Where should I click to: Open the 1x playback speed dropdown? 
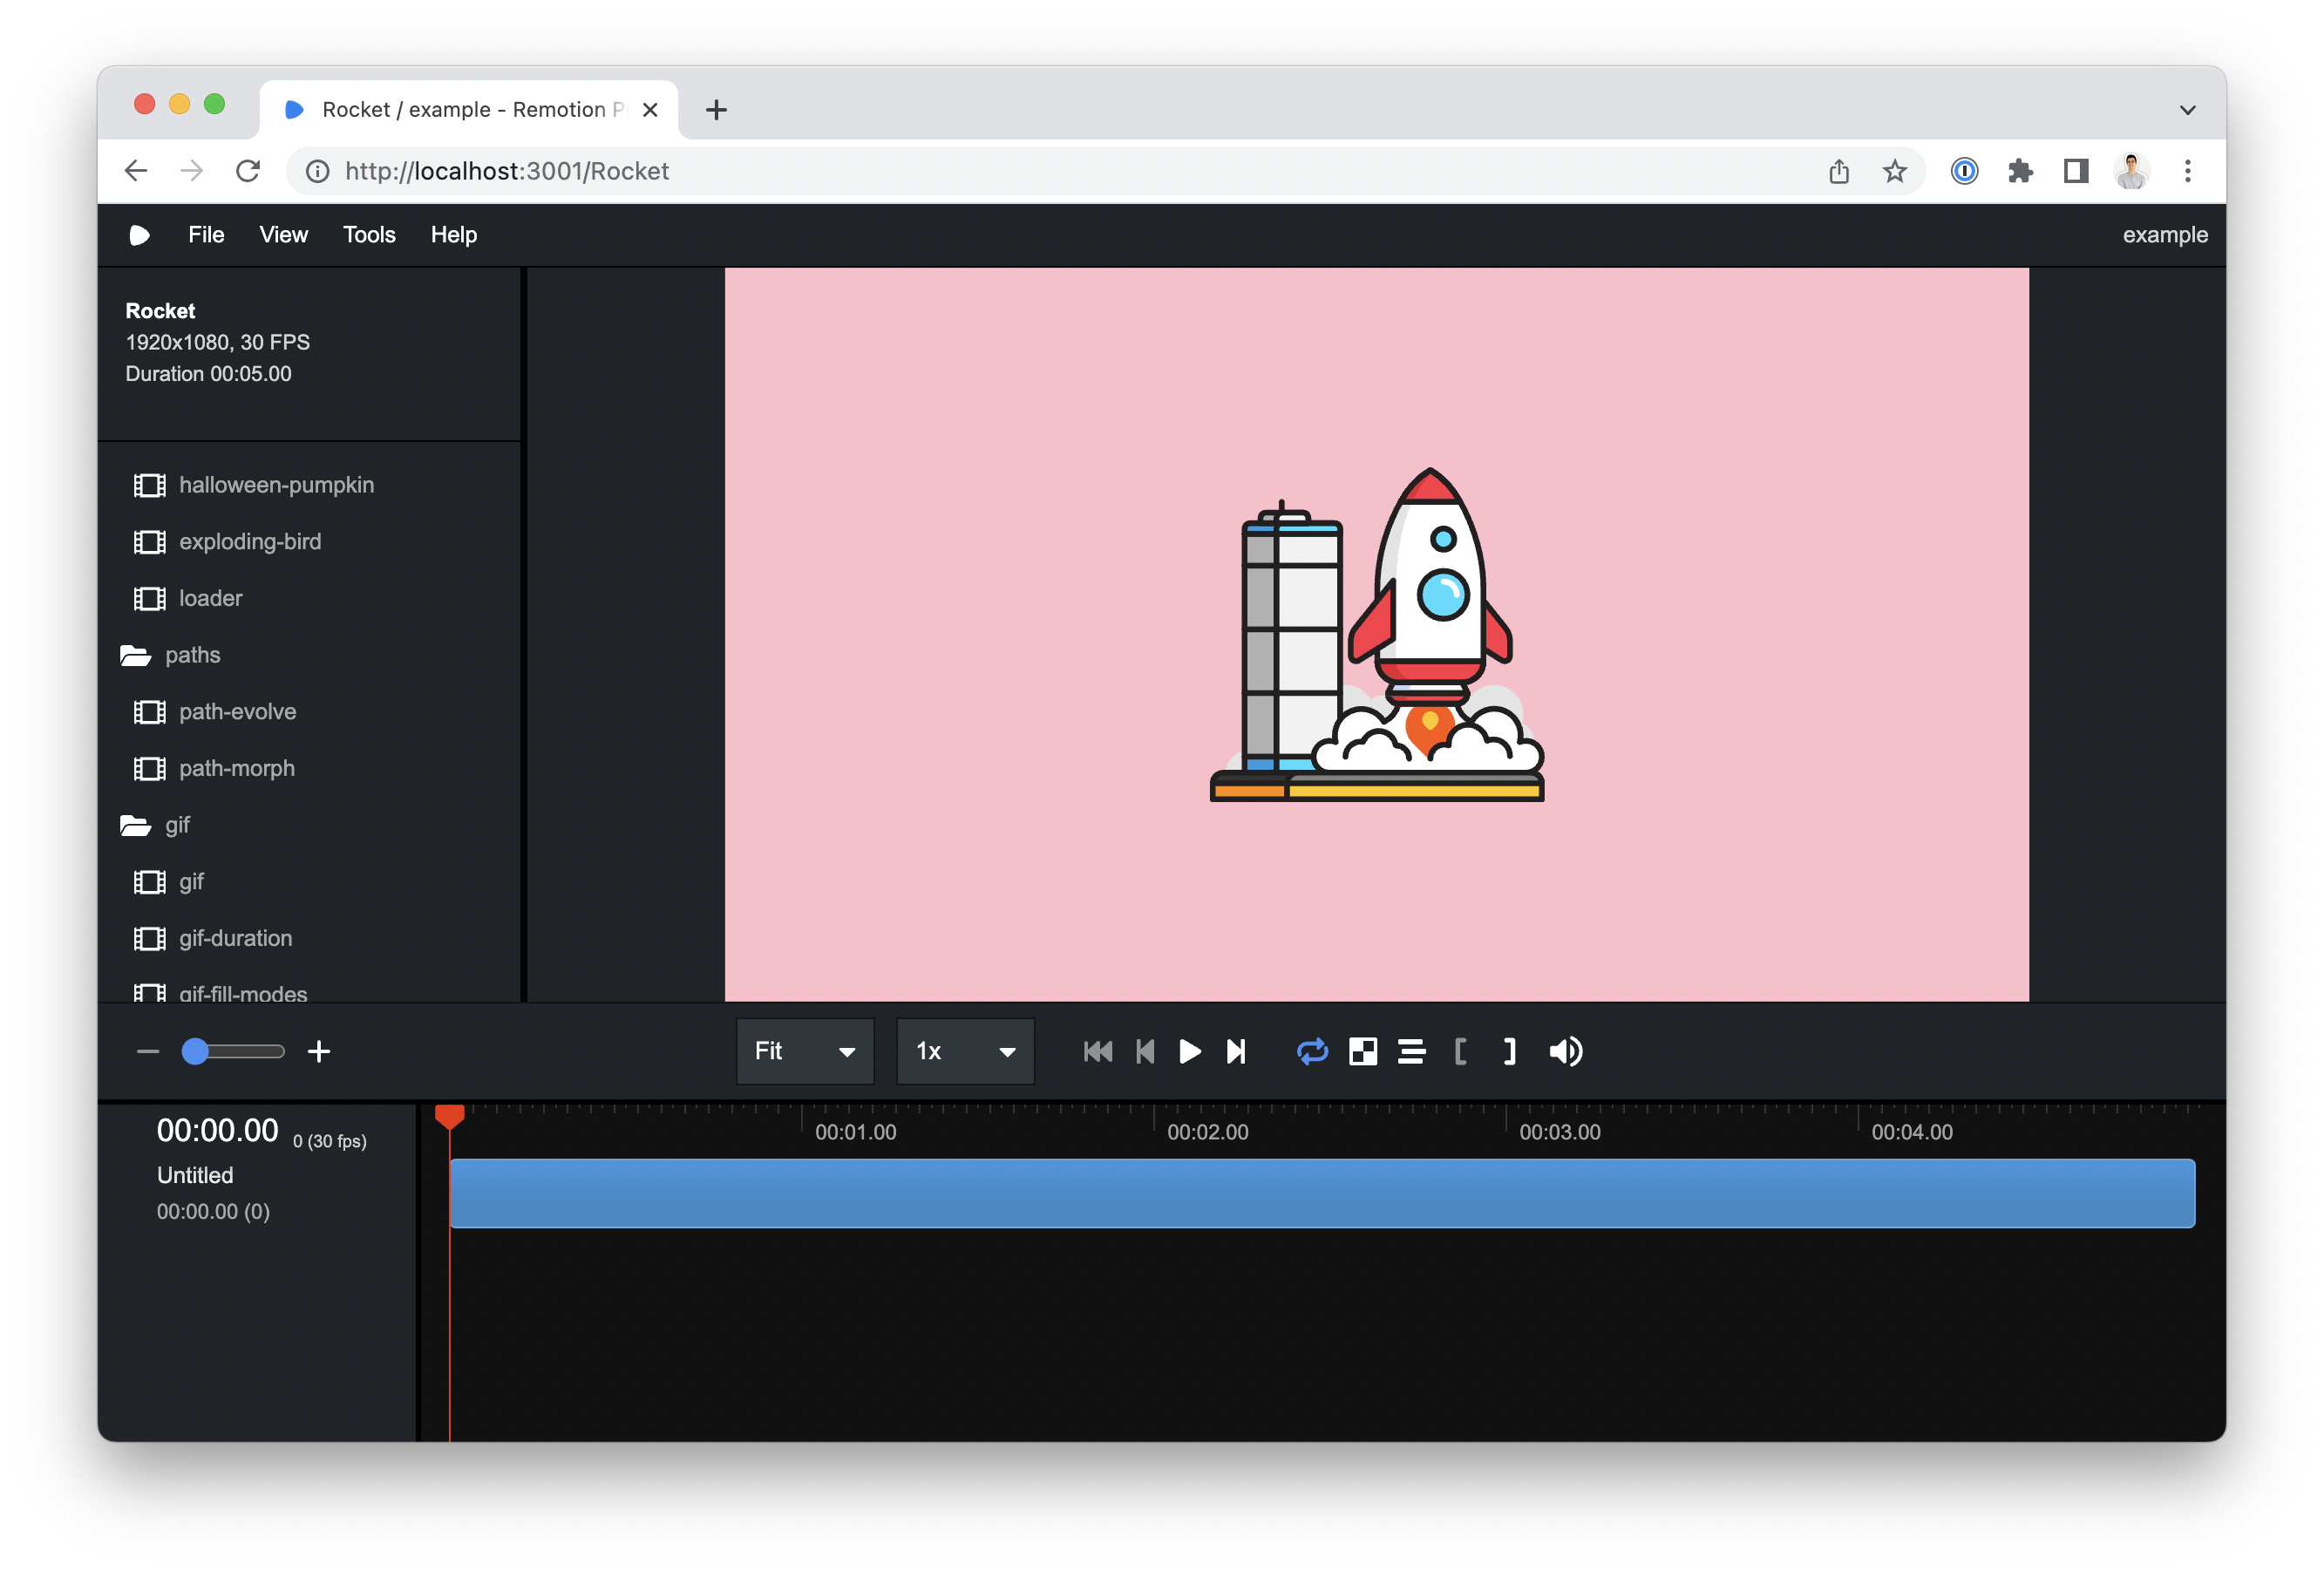(x=965, y=1051)
